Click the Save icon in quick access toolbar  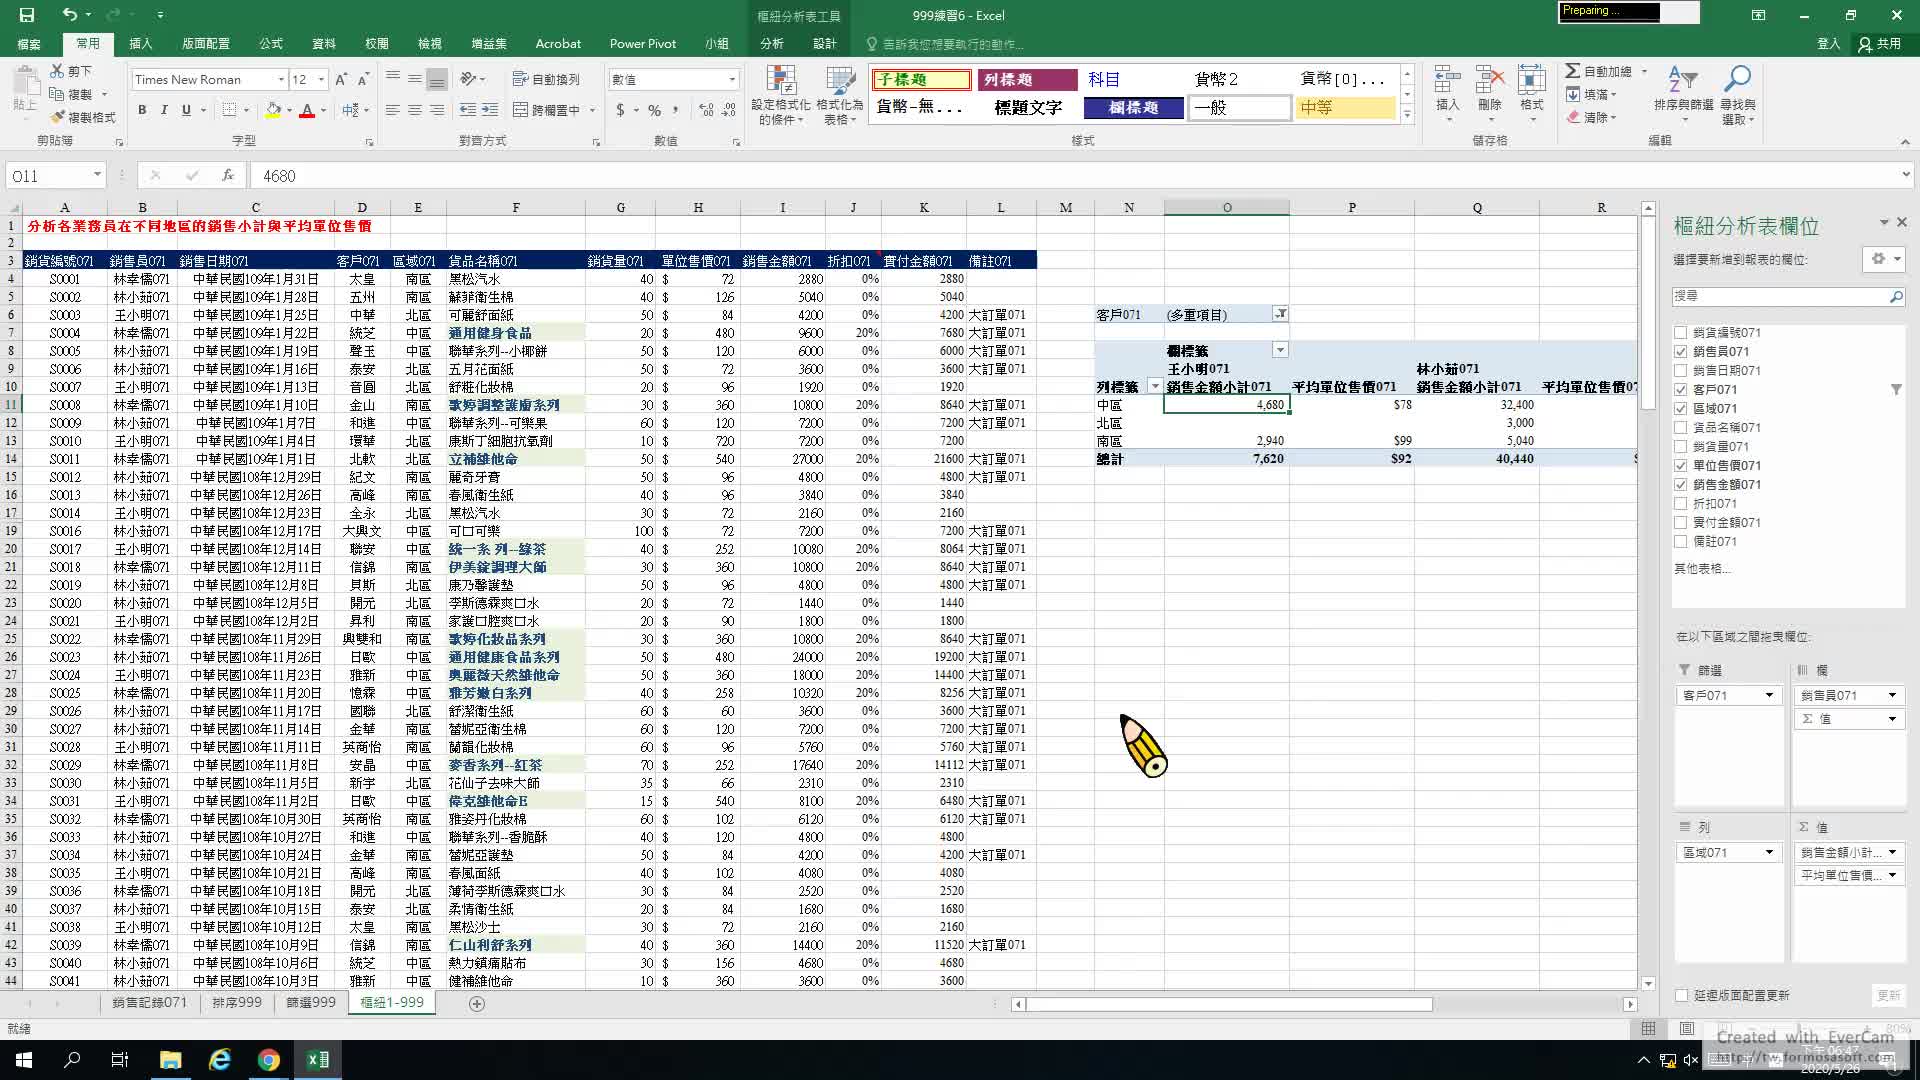[27, 15]
